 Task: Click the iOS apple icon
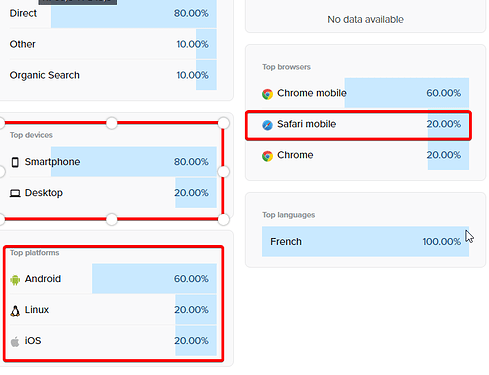click(15, 342)
